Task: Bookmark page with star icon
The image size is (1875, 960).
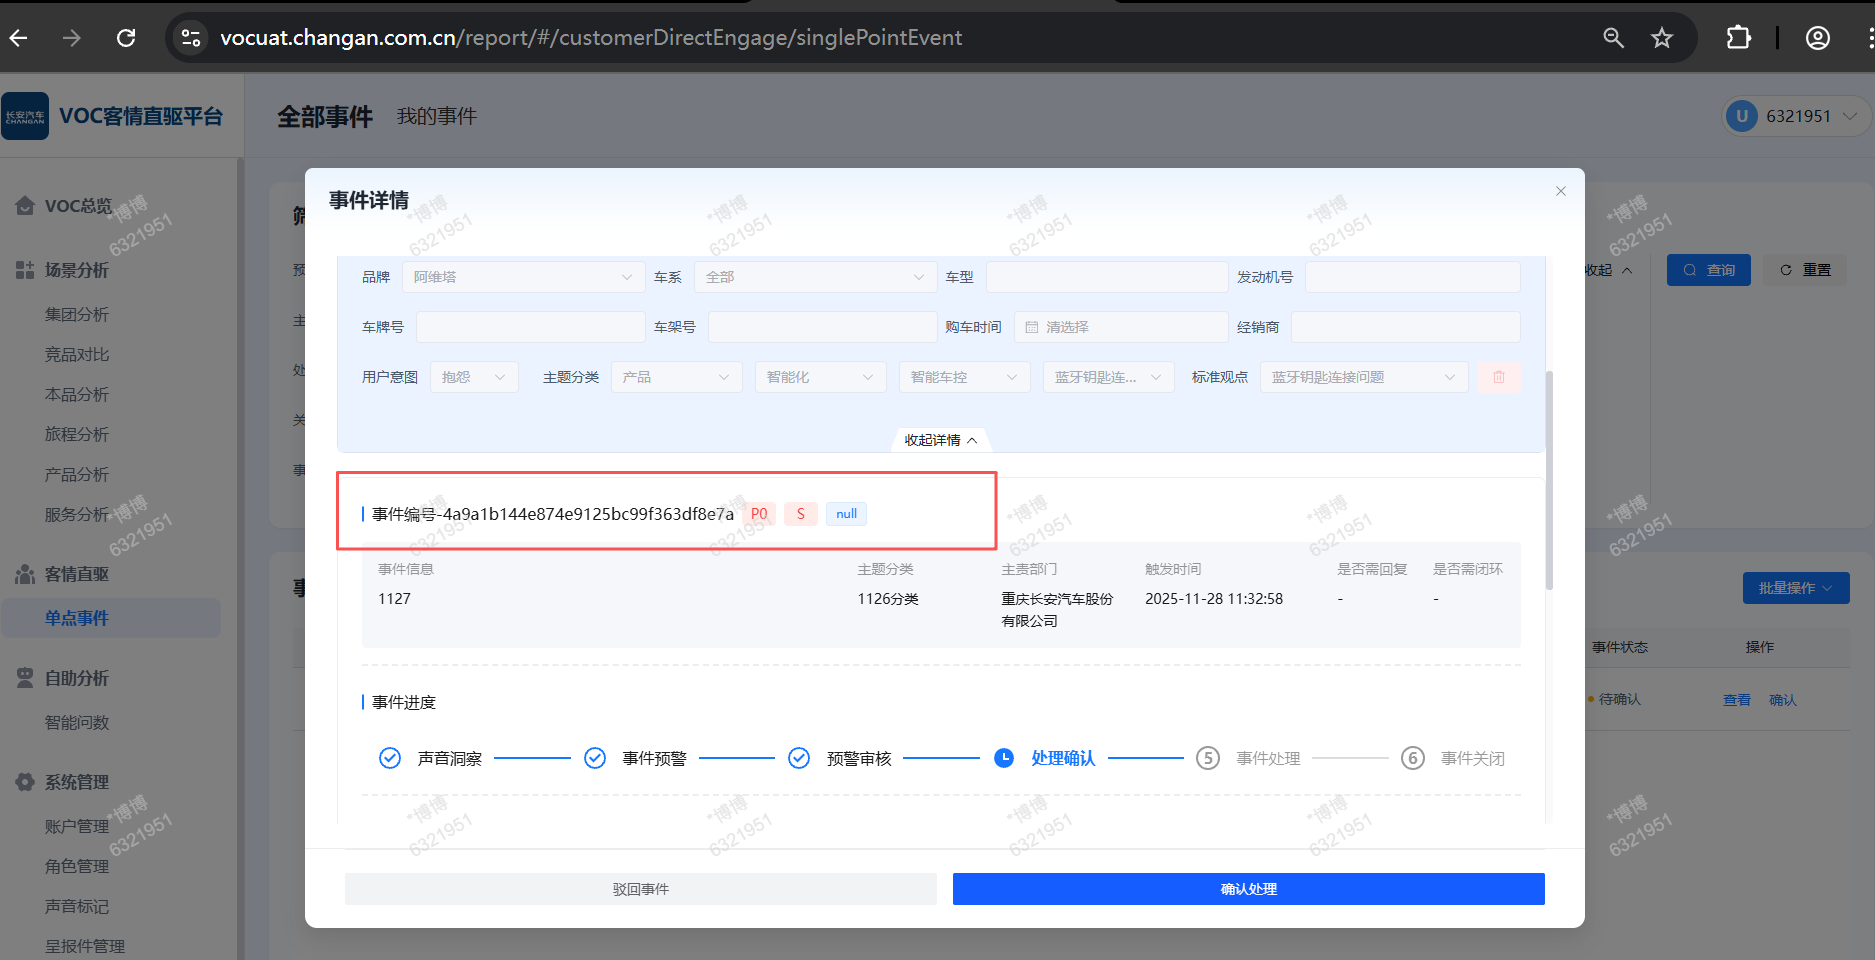Action: [1661, 38]
